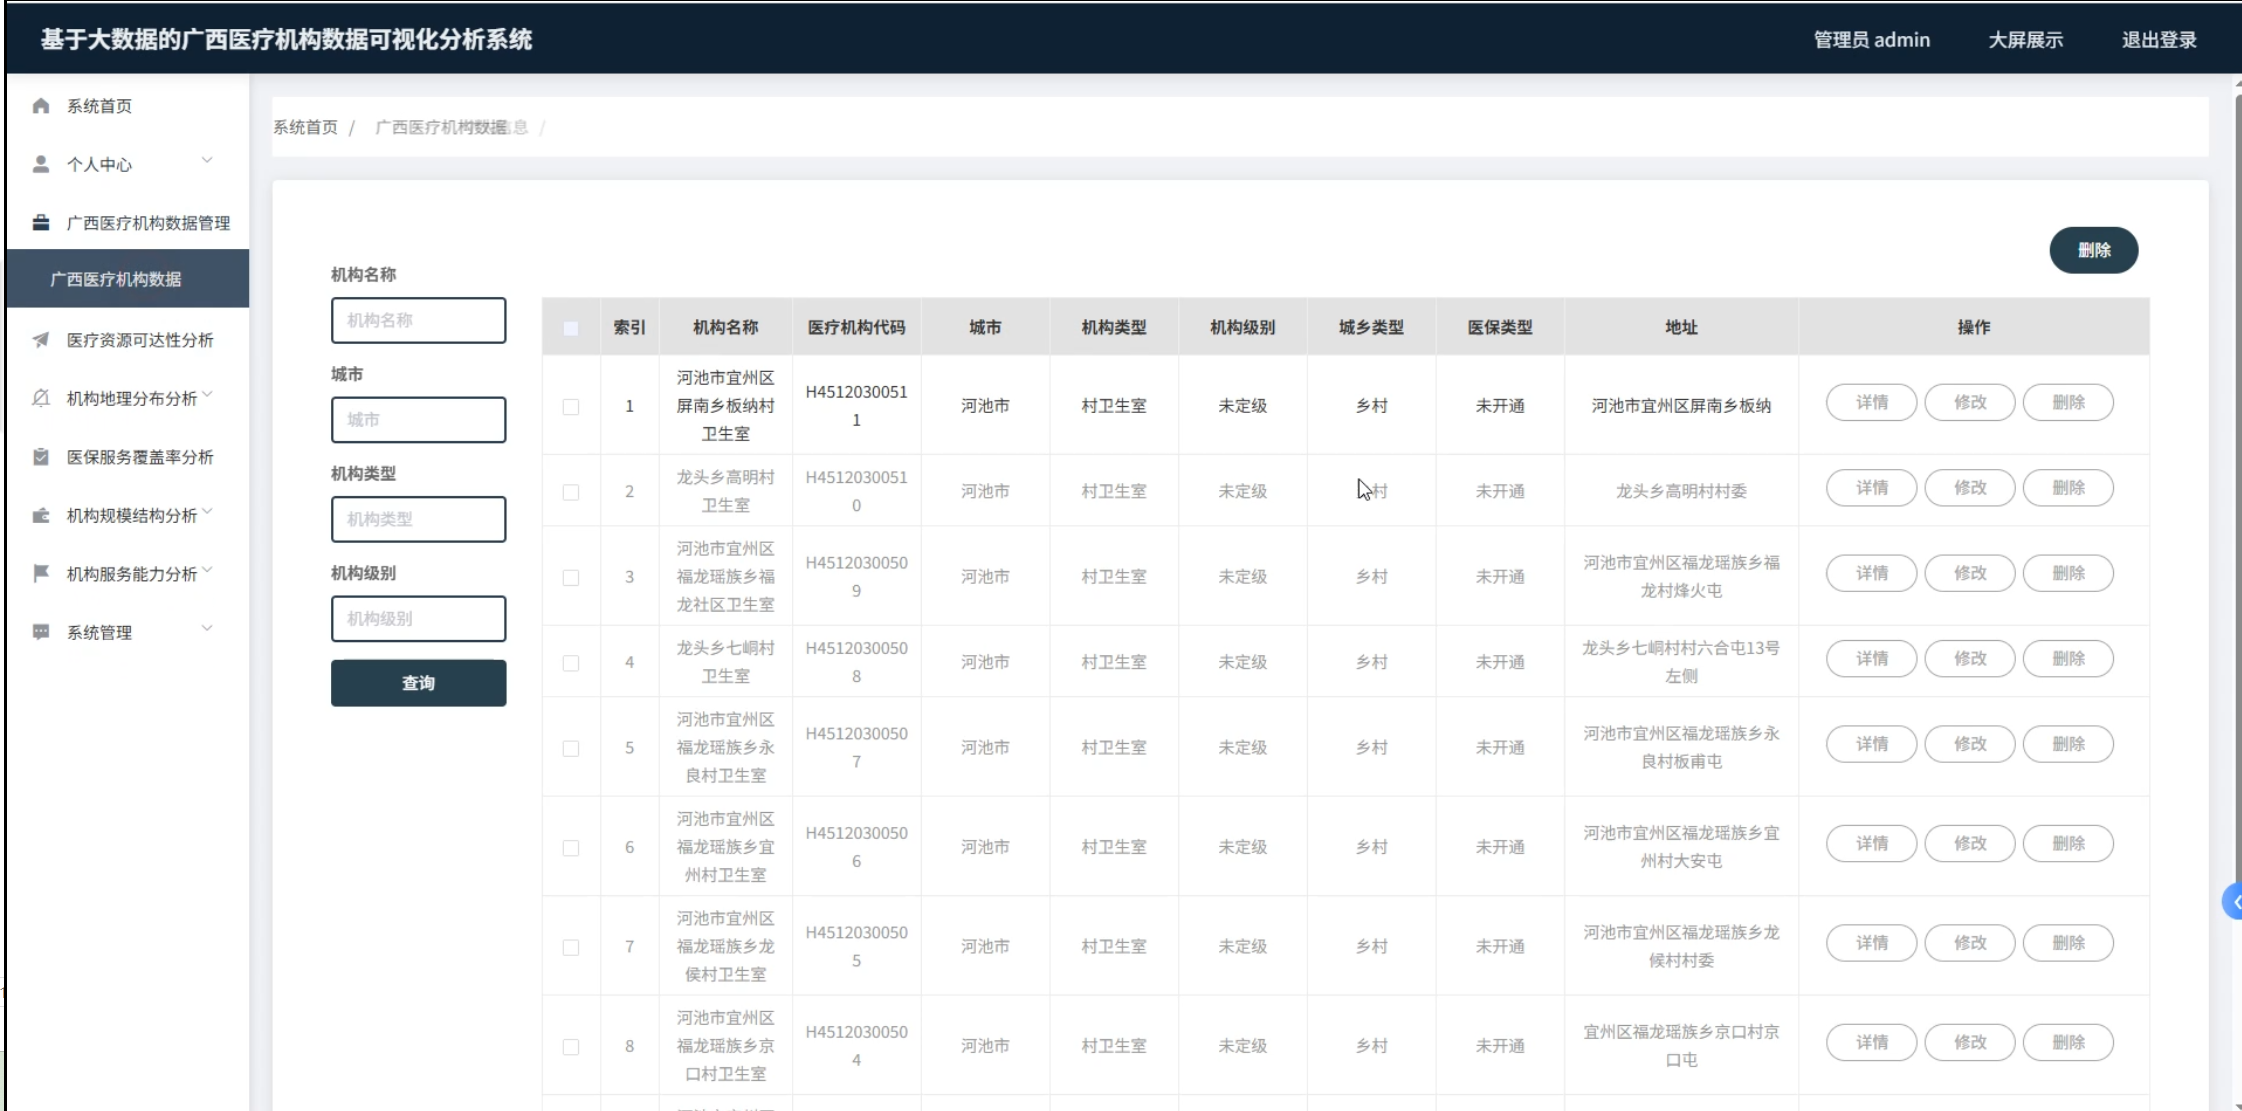Image resolution: width=2242 pixels, height=1111 pixels.
Task: Click the person icon beside 个人中心
Action: click(41, 164)
